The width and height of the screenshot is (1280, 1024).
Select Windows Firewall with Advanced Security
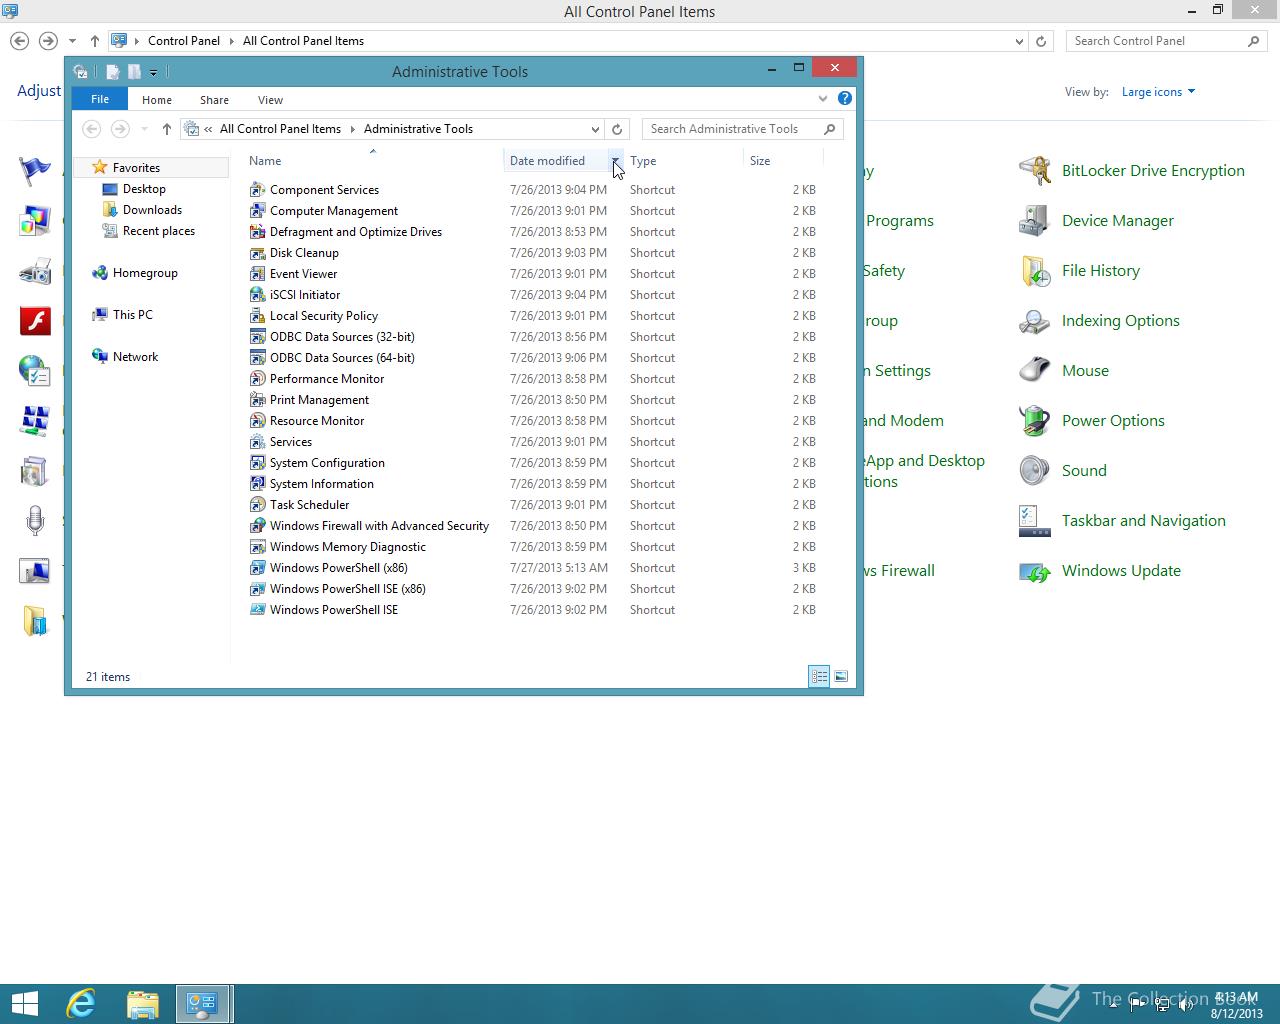(x=379, y=526)
